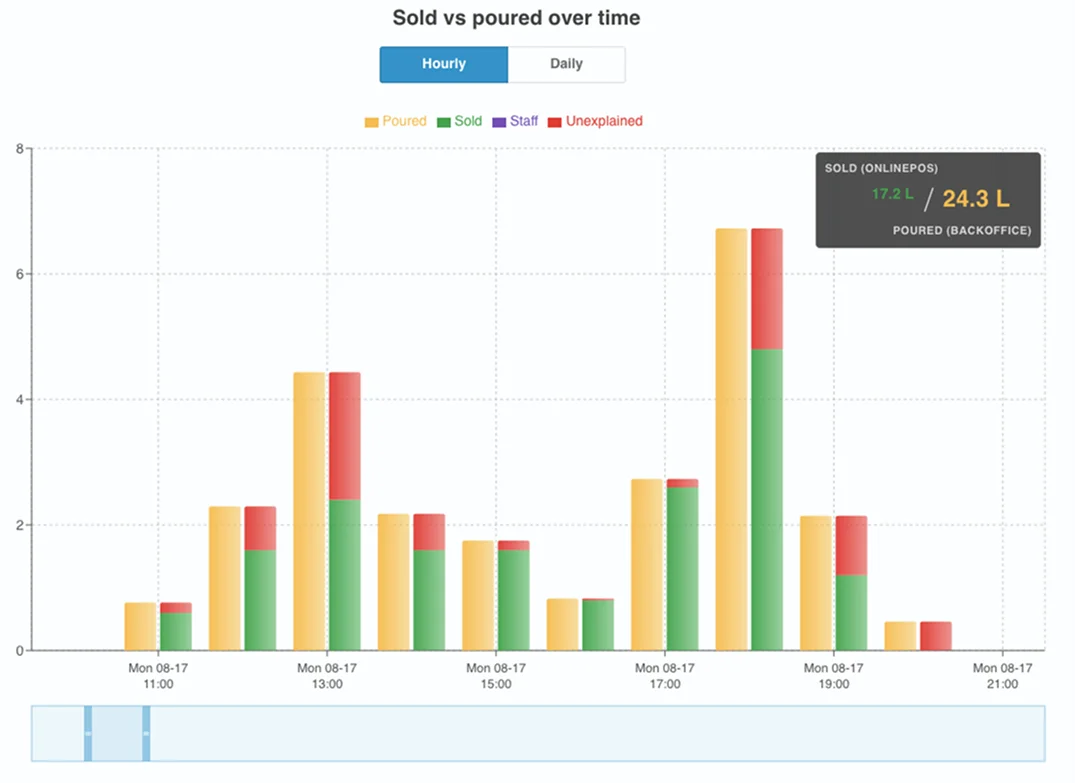
Task: Click the y-axis value 8
Action: click(20, 149)
